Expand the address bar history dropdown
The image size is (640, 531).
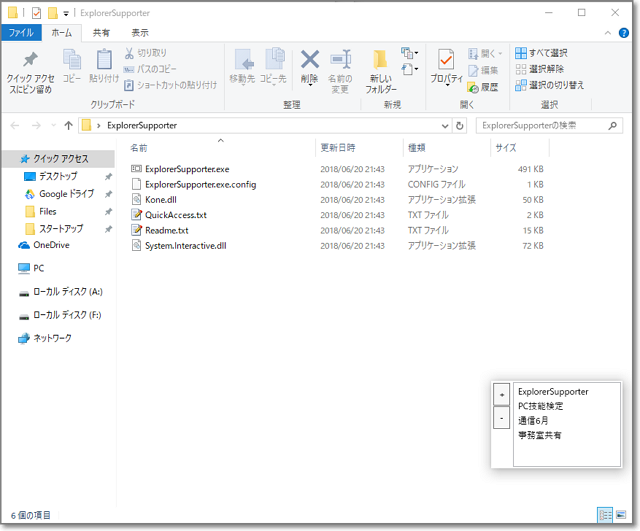(x=445, y=126)
